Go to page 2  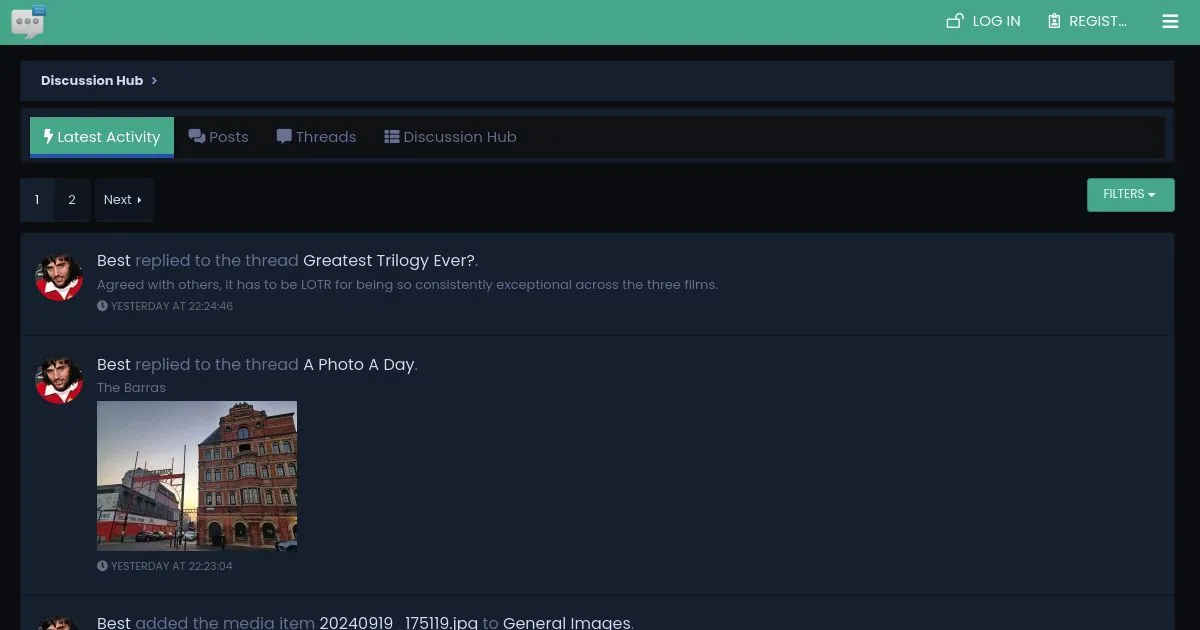[72, 200]
